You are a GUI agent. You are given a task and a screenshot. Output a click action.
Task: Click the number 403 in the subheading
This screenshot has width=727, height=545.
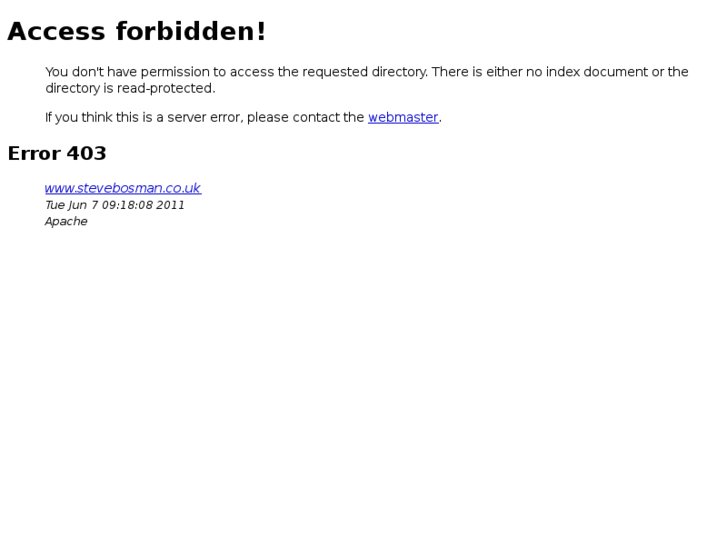[x=87, y=154]
